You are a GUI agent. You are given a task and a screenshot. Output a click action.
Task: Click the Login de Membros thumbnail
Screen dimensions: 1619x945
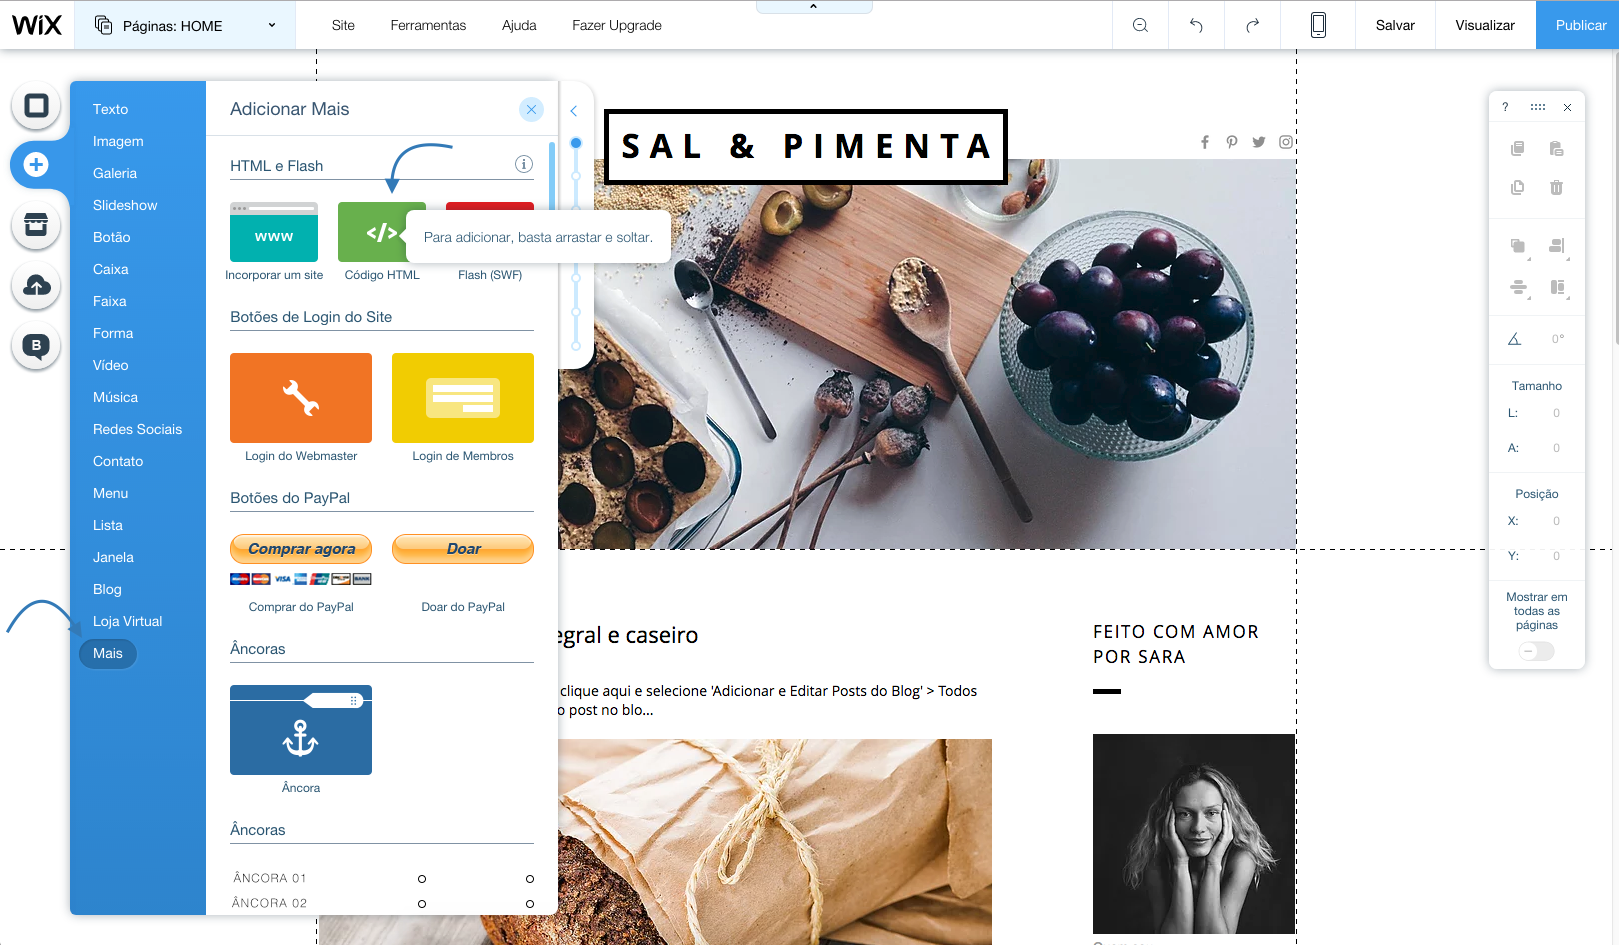(x=463, y=398)
